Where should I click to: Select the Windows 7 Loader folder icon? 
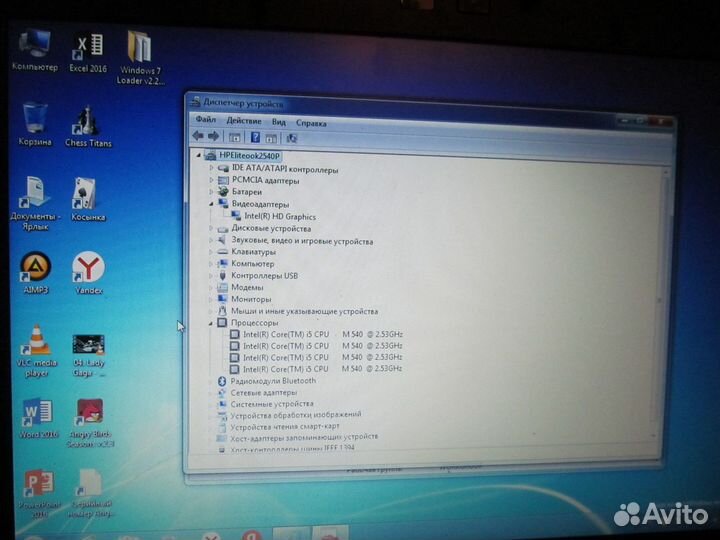click(140, 58)
